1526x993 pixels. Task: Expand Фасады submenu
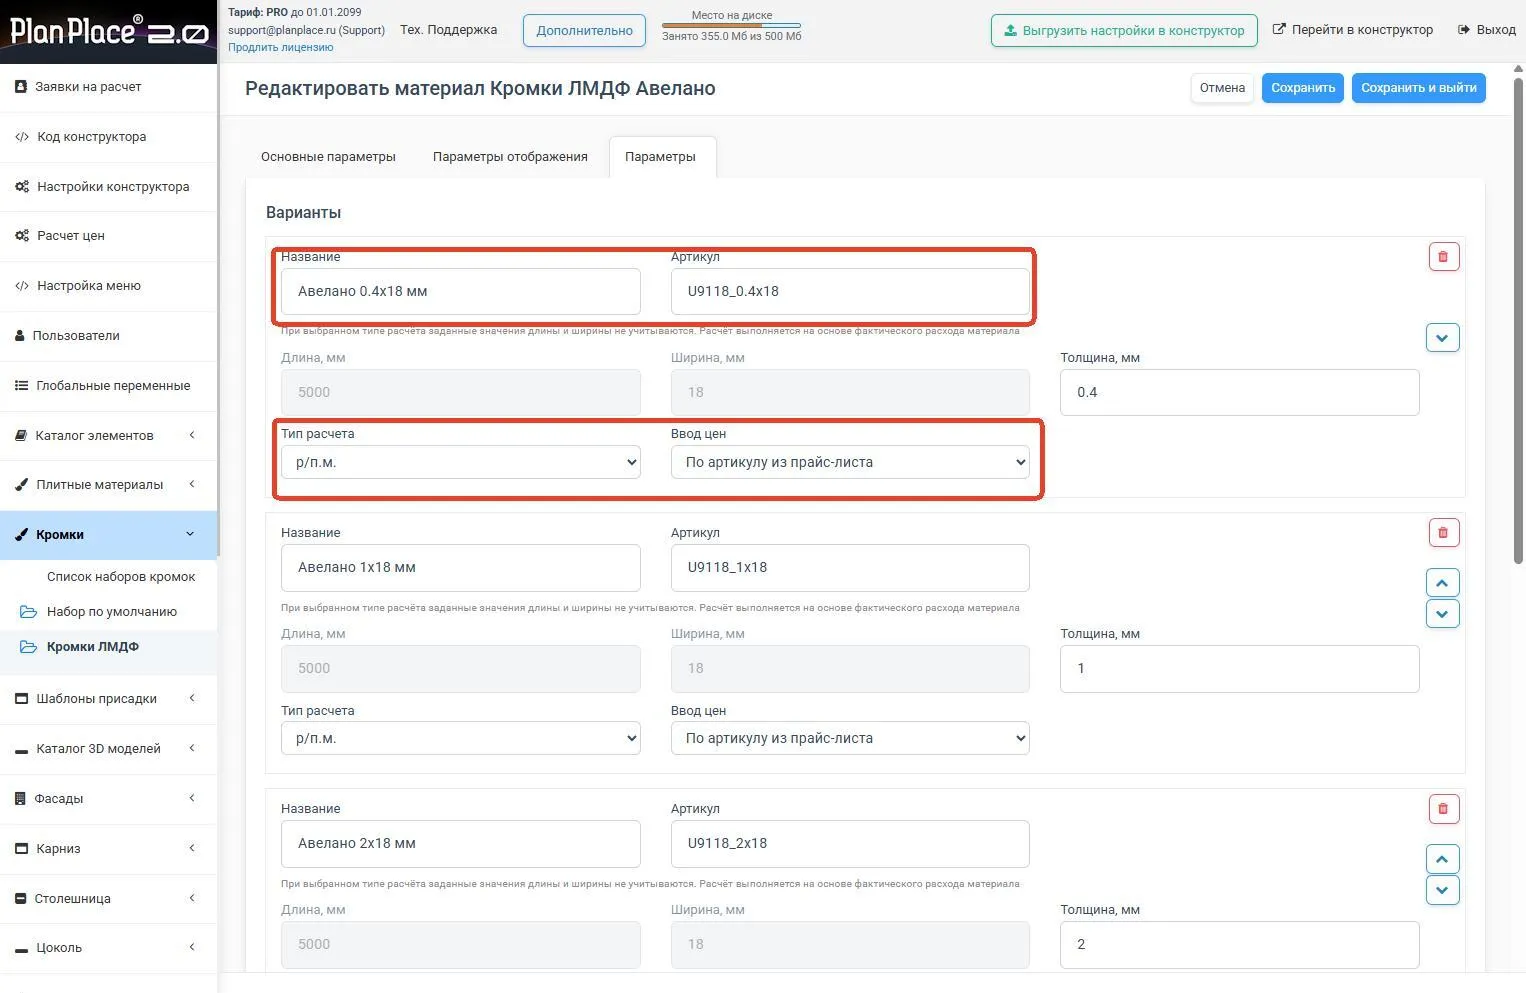(x=108, y=799)
